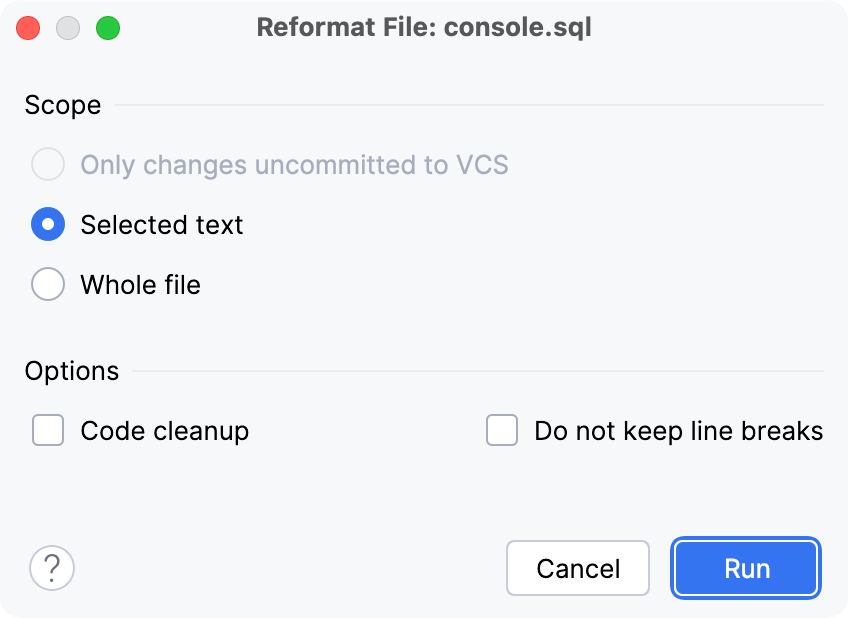Click the Do not keep line breaks label

point(678,430)
